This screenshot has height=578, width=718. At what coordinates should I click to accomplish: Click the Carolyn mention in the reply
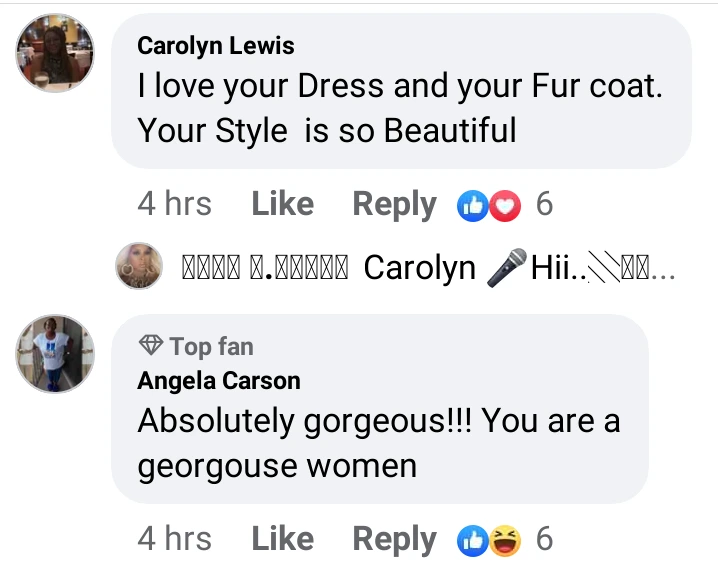point(419,269)
